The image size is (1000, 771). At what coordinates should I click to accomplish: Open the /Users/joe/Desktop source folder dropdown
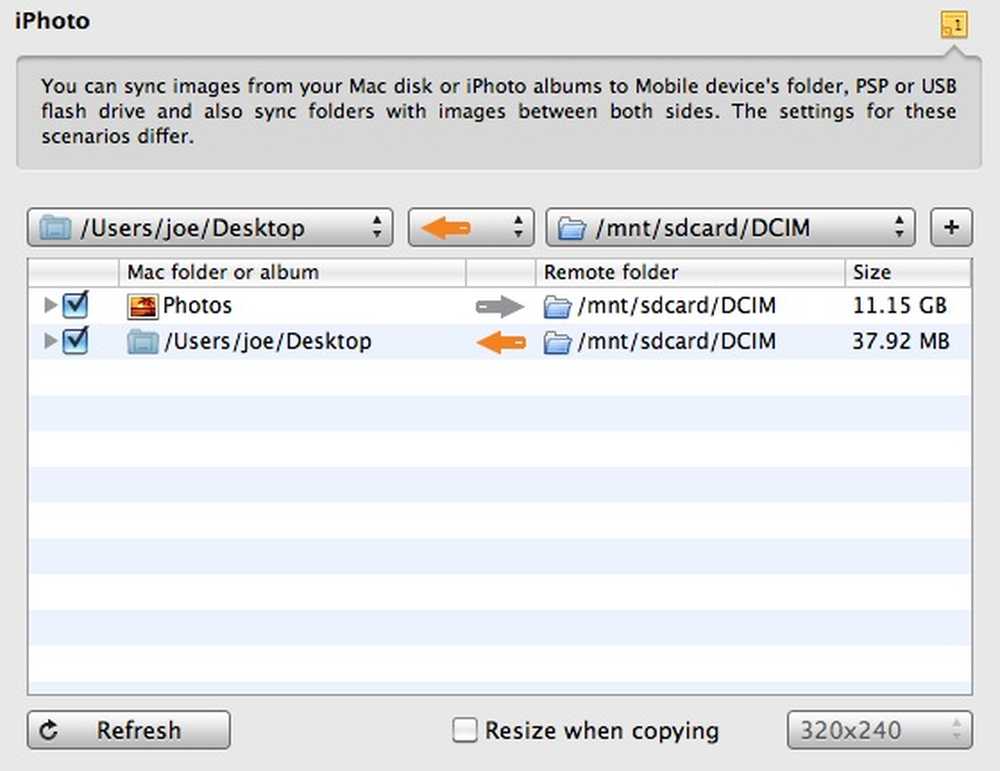coord(210,228)
